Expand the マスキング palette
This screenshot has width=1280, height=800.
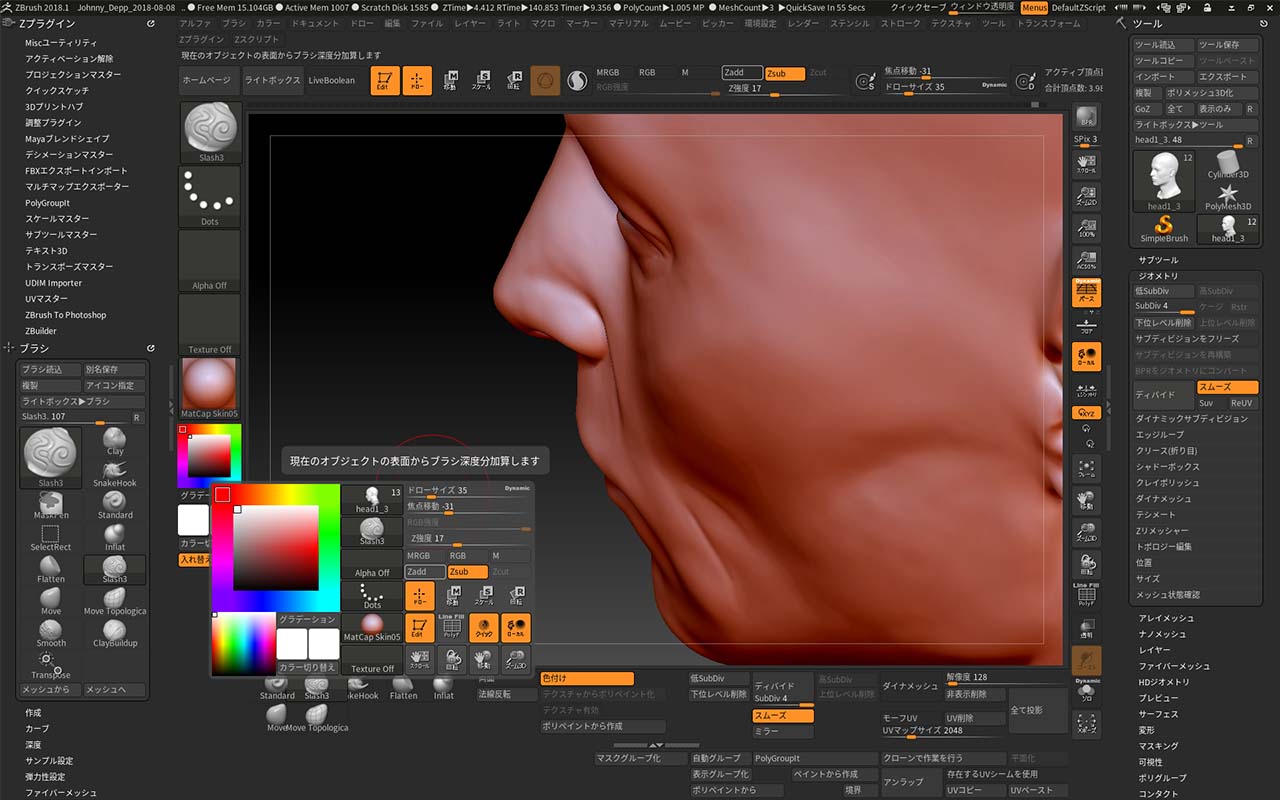[1158, 746]
